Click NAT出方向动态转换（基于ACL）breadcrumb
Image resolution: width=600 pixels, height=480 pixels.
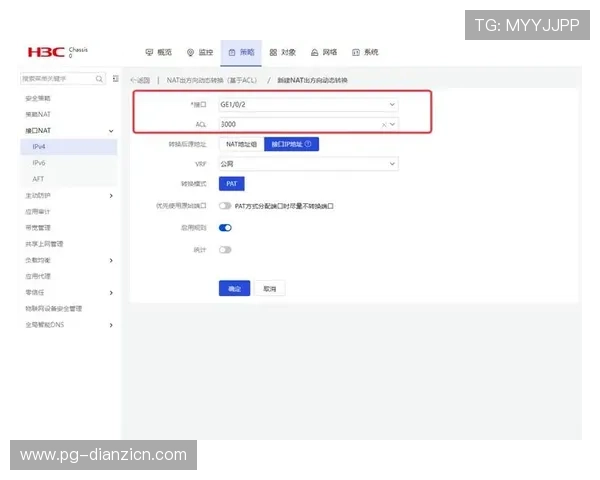(212, 80)
